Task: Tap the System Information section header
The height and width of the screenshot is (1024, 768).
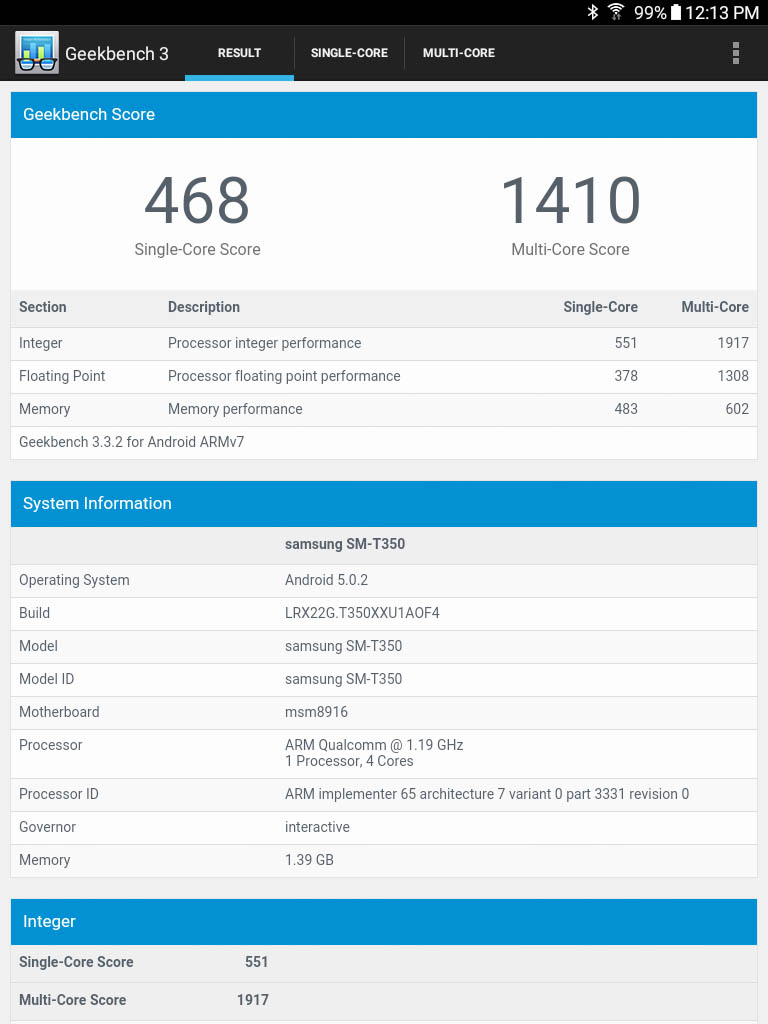Action: coord(384,503)
